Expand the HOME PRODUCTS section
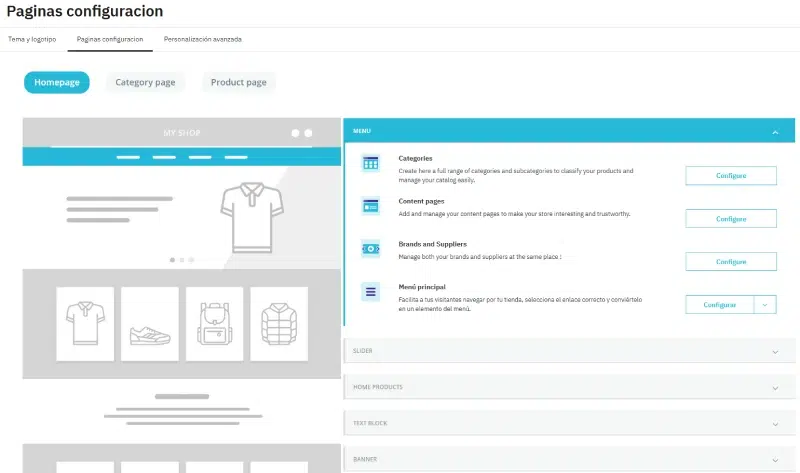Screen dimensions: 800x473 [x=775, y=387]
